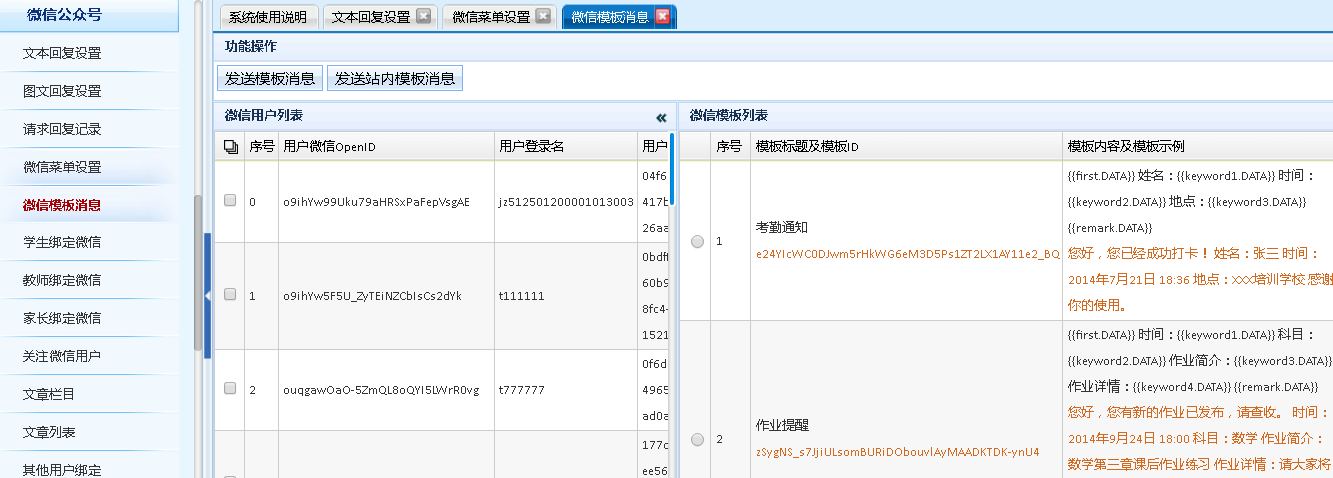Close the 微信模板消息 tab
The image size is (1333, 478).
[x=662, y=17]
